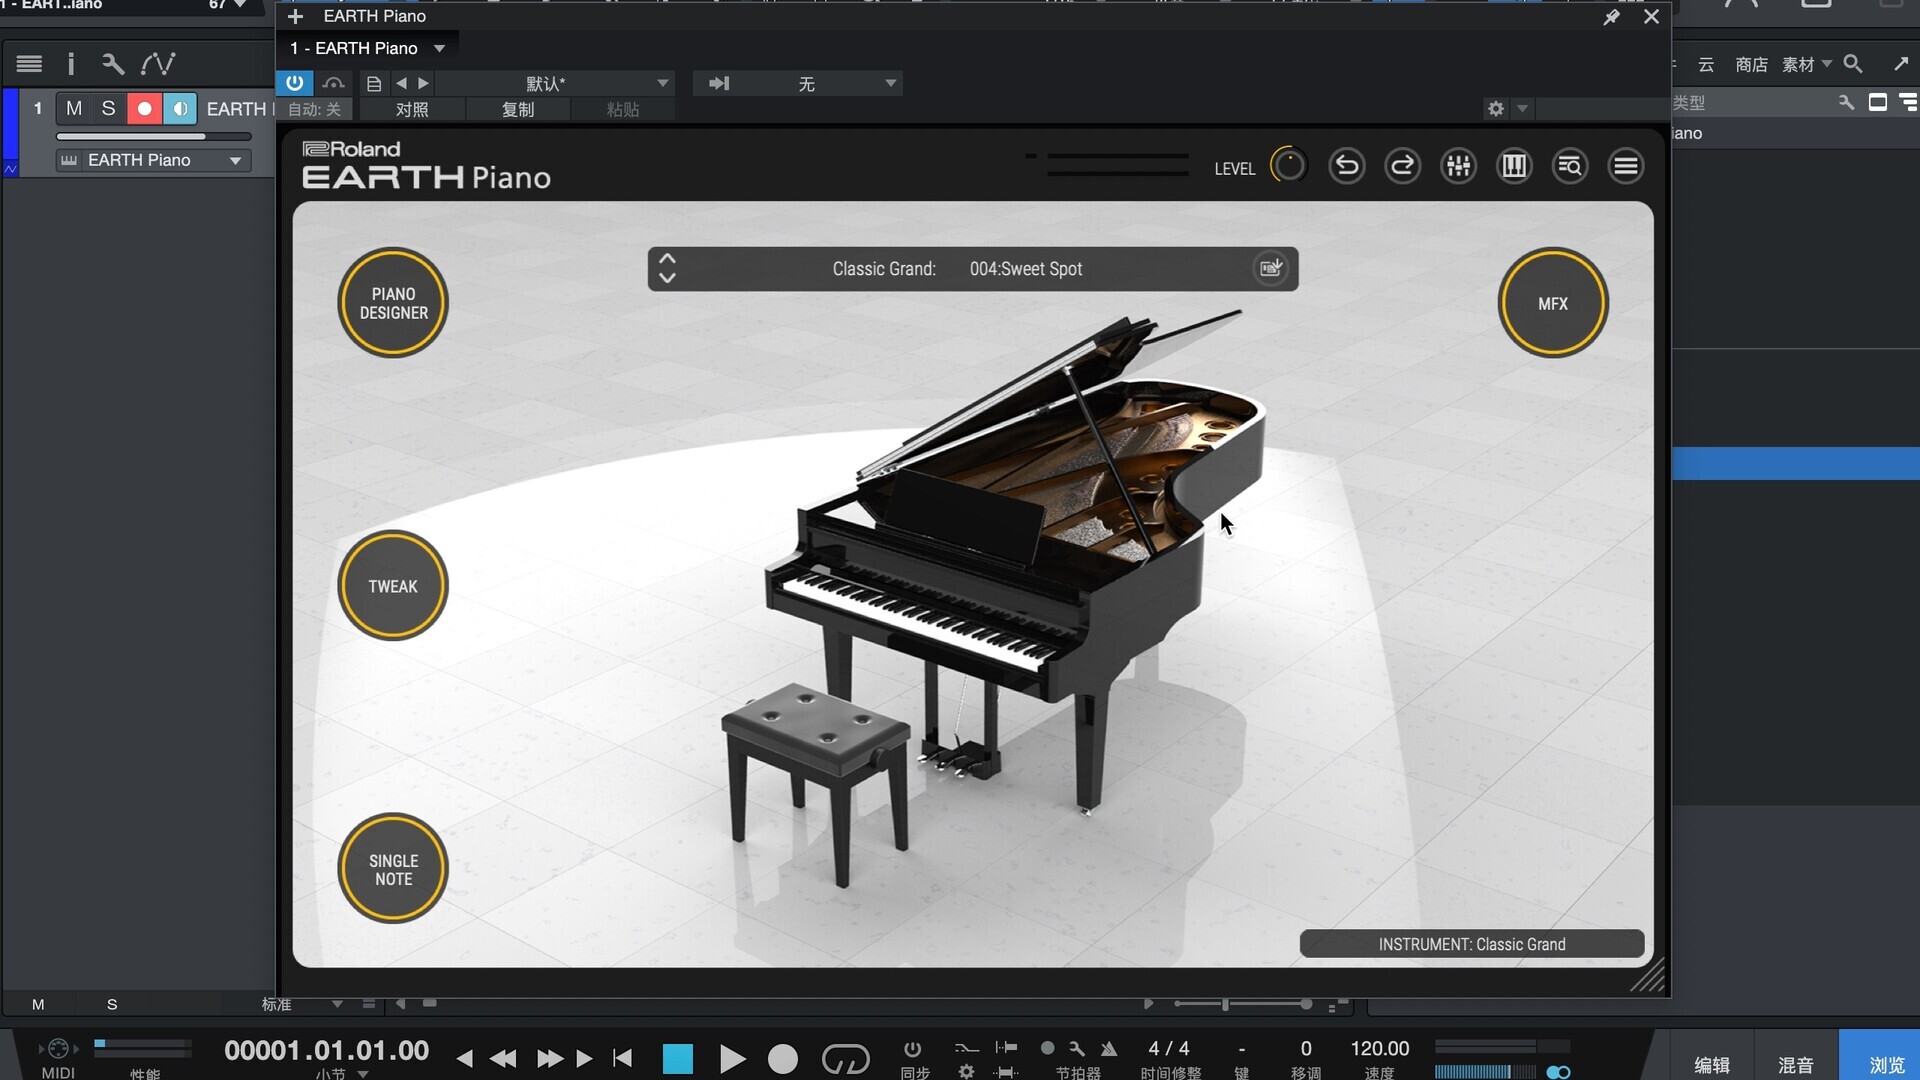Switch to the 编辑 edit tab
This screenshot has width=1920, height=1080.
(1712, 1064)
